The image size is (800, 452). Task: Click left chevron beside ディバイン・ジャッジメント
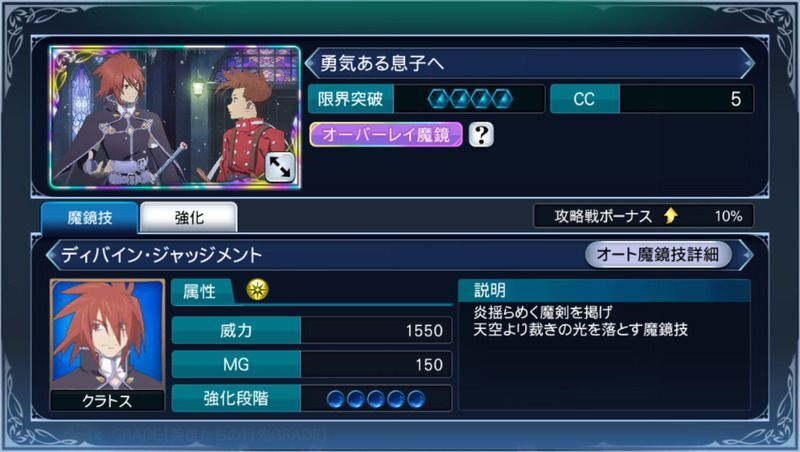[52, 254]
